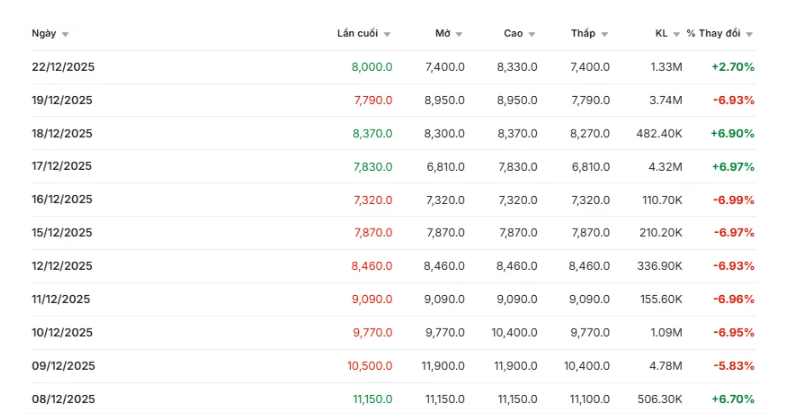Click the +2.70% change value
Viewport: 803px width, 414px height.
(x=733, y=67)
